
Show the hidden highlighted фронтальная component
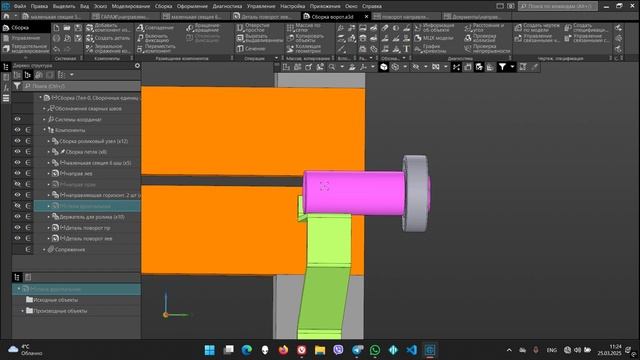point(18,206)
